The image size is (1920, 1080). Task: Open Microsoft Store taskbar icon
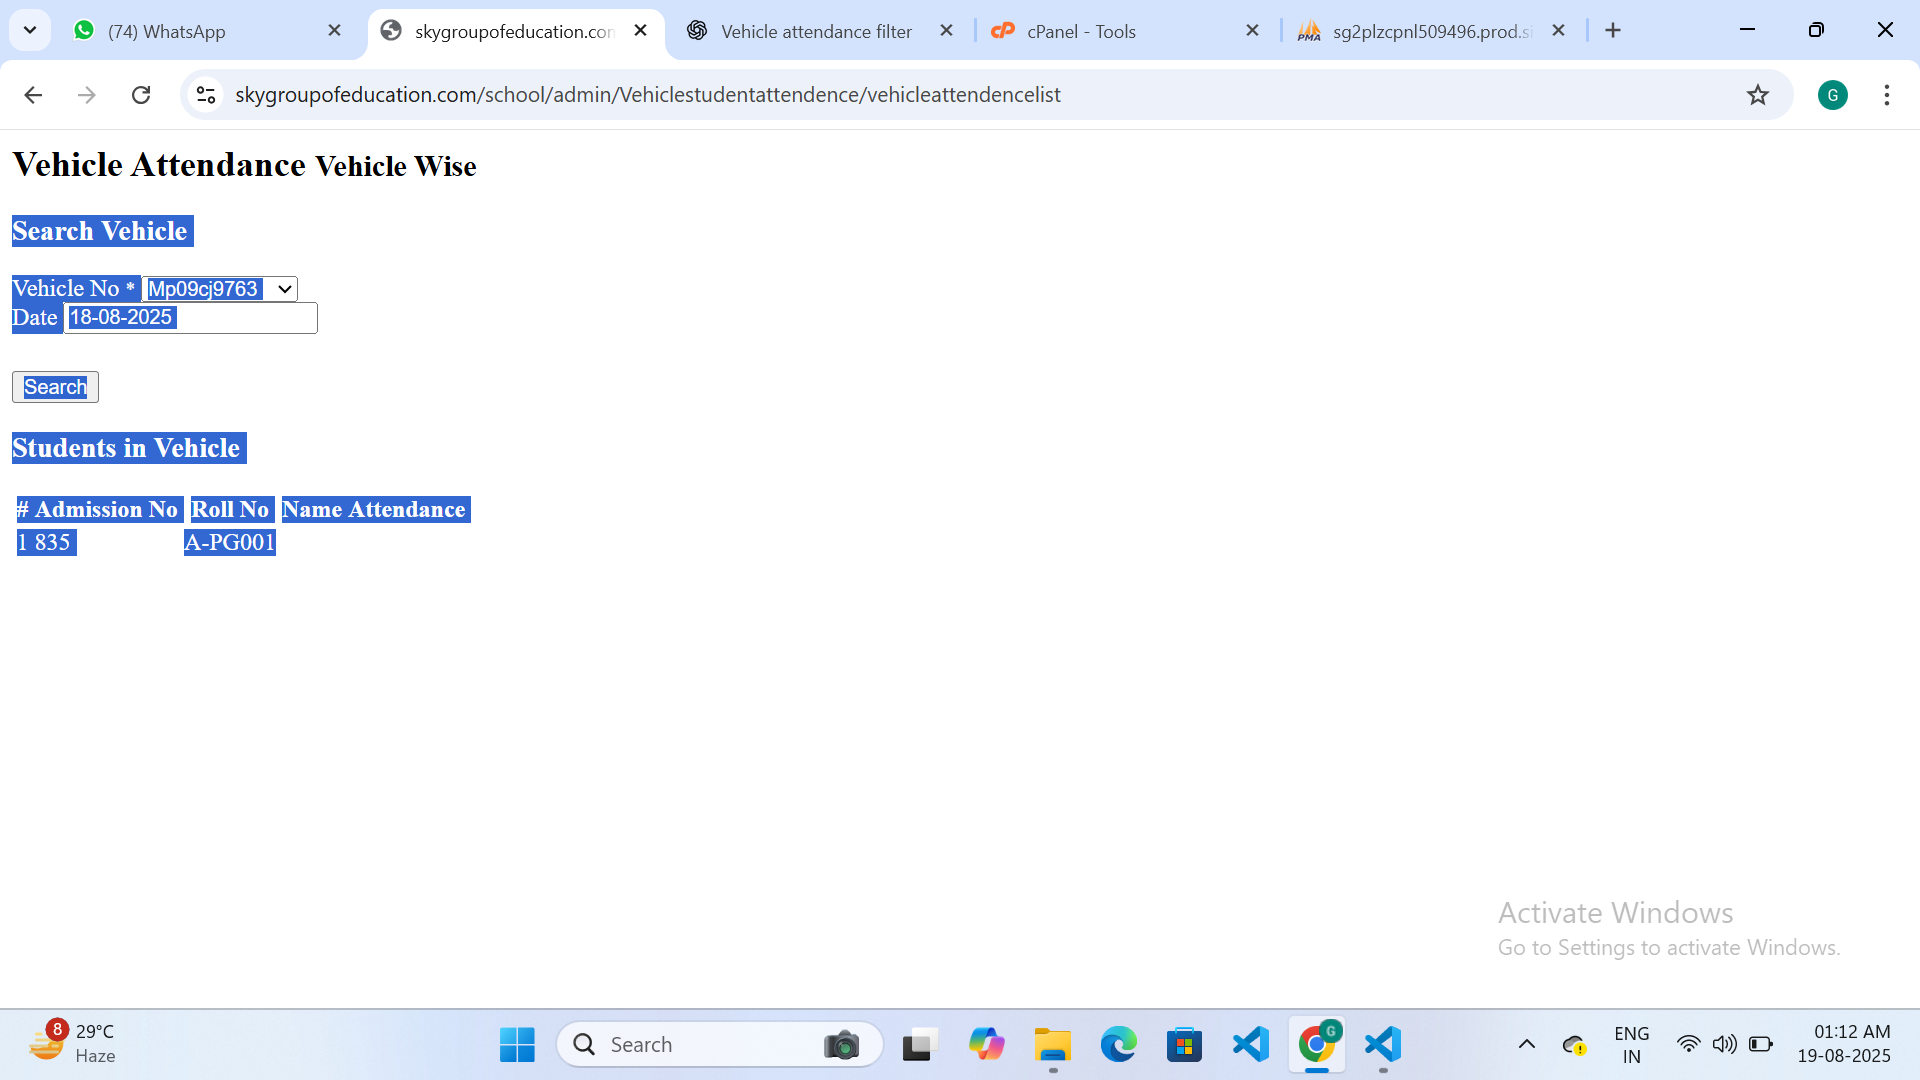[x=1184, y=1045]
